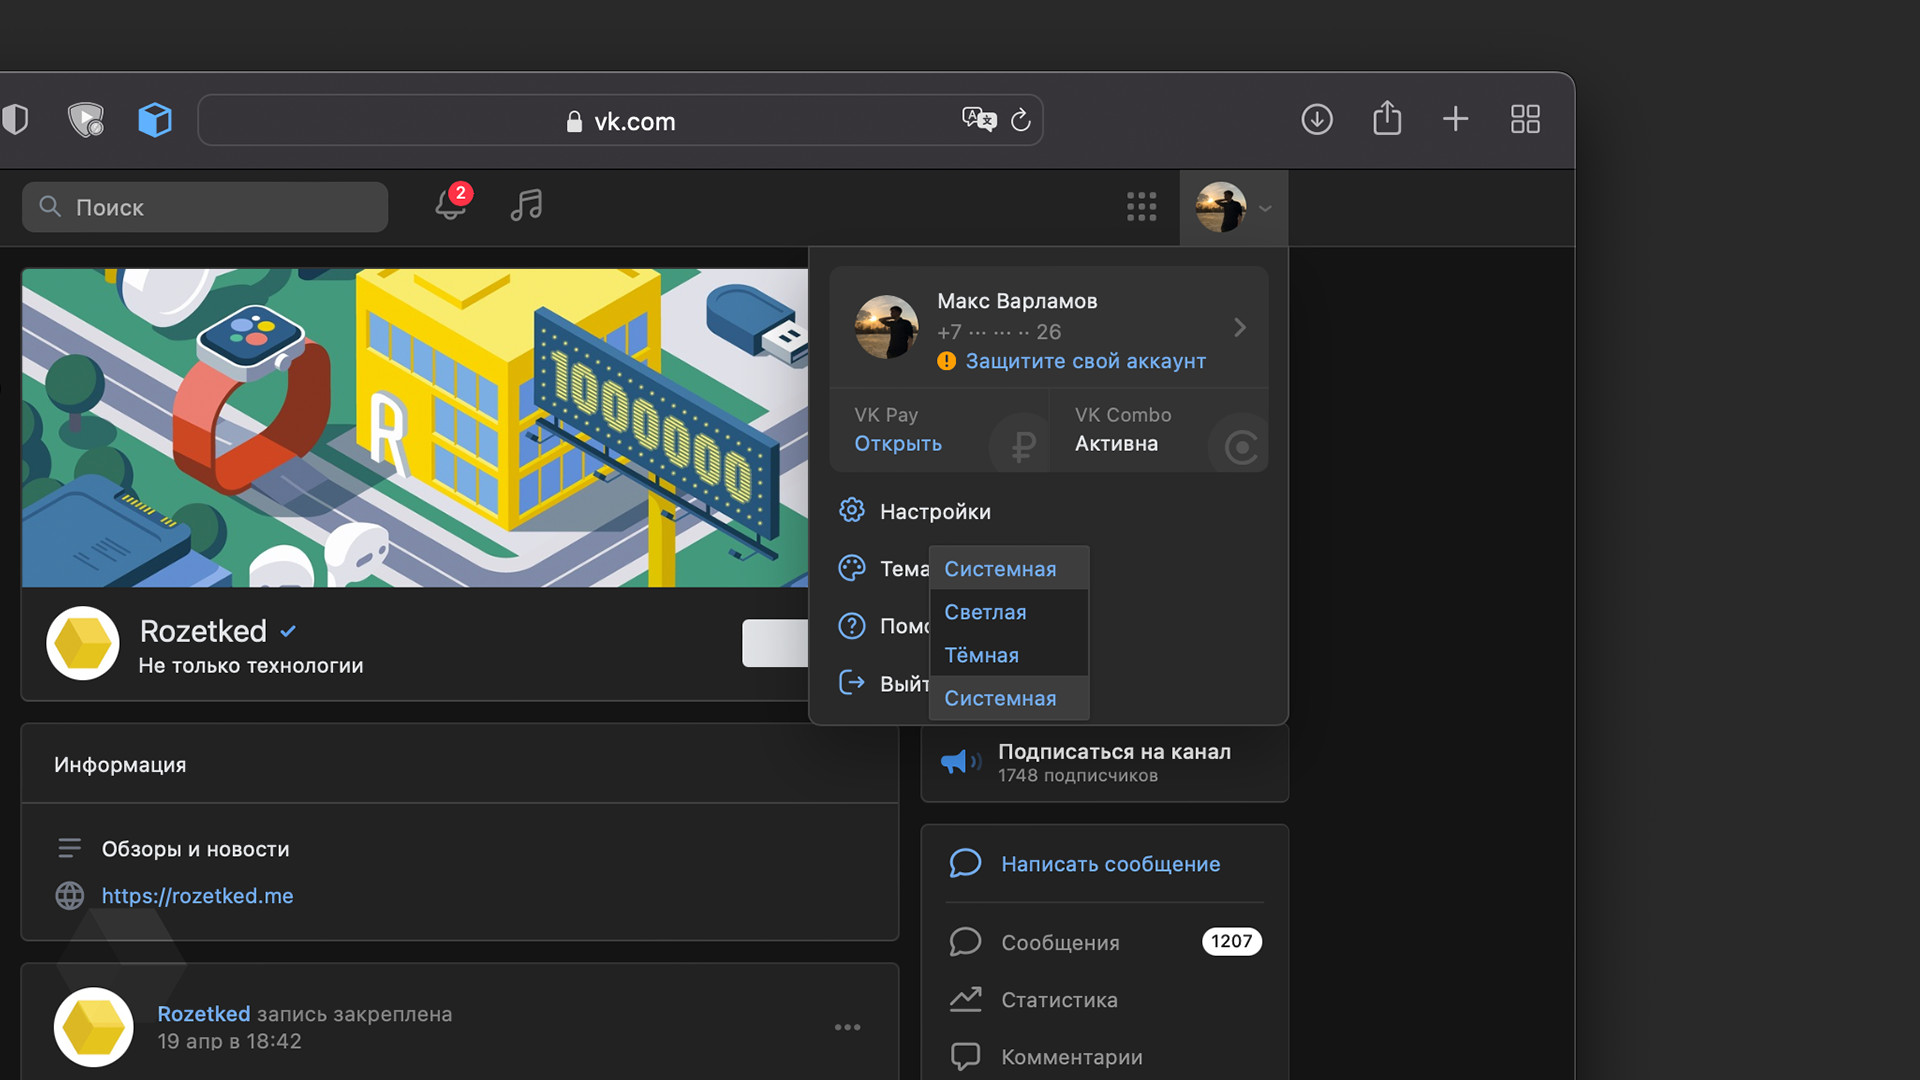This screenshot has height=1080, width=1920.
Task: Click the translate page icon in address bar
Action: tap(979, 120)
